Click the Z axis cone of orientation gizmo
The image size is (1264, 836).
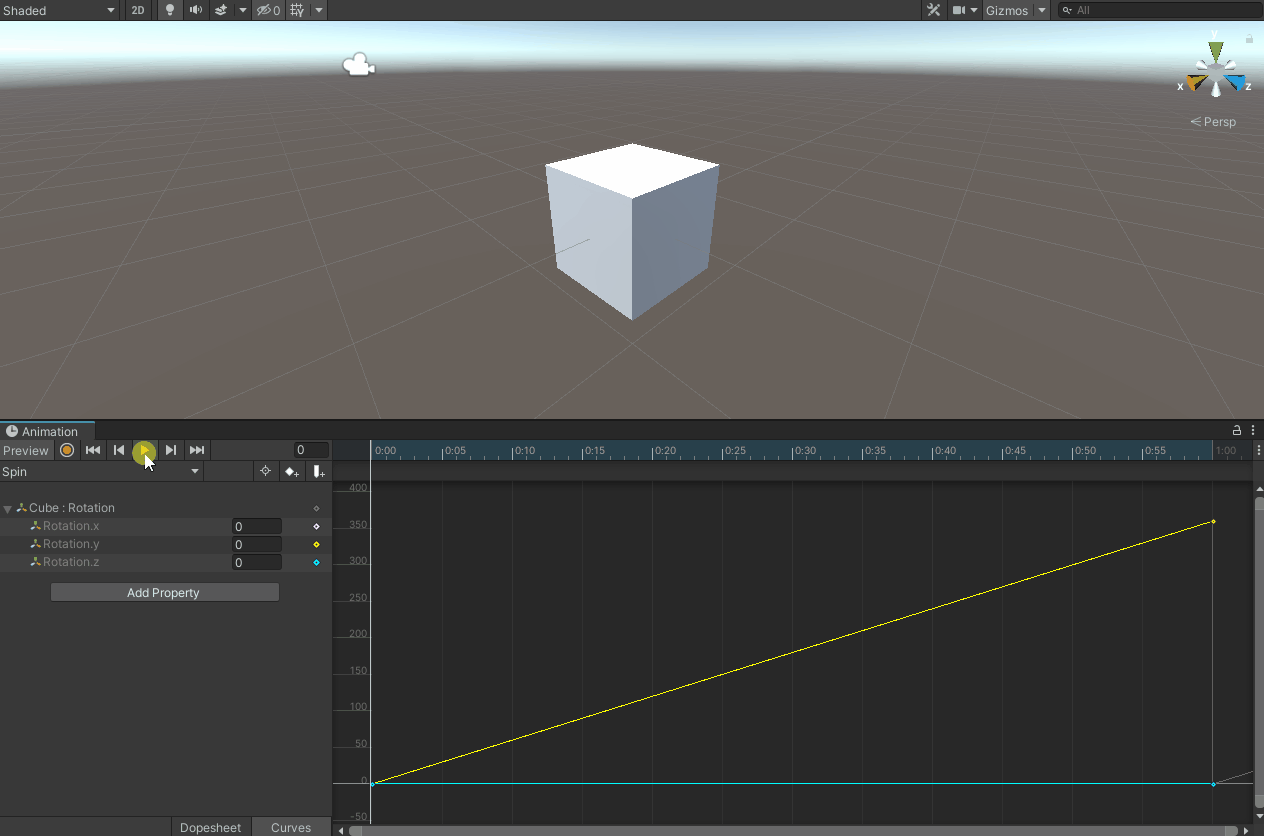(1236, 84)
